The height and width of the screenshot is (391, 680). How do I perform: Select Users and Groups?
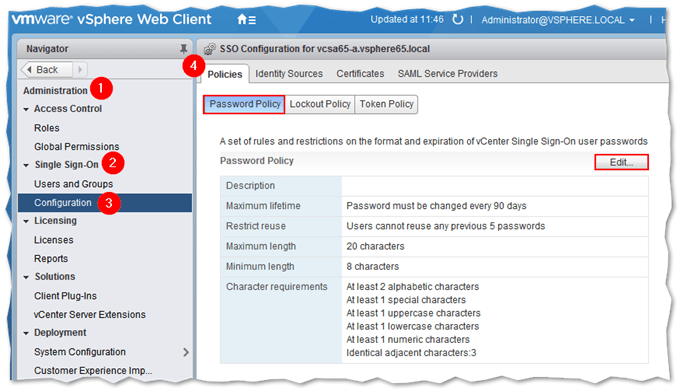coord(73,184)
